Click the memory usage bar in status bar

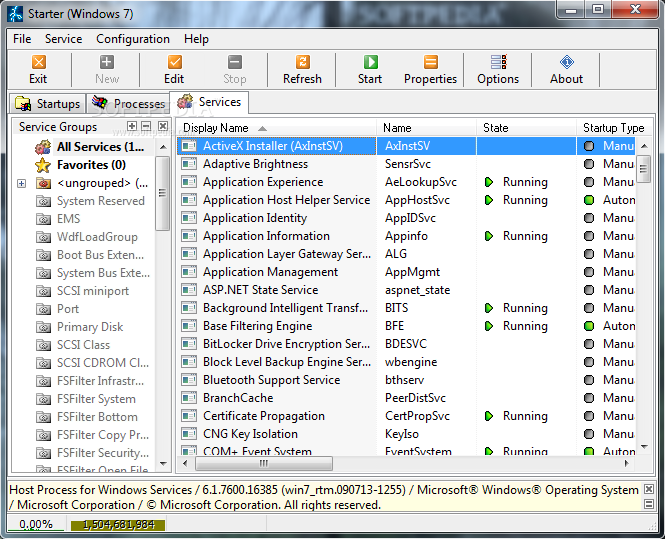coord(118,525)
